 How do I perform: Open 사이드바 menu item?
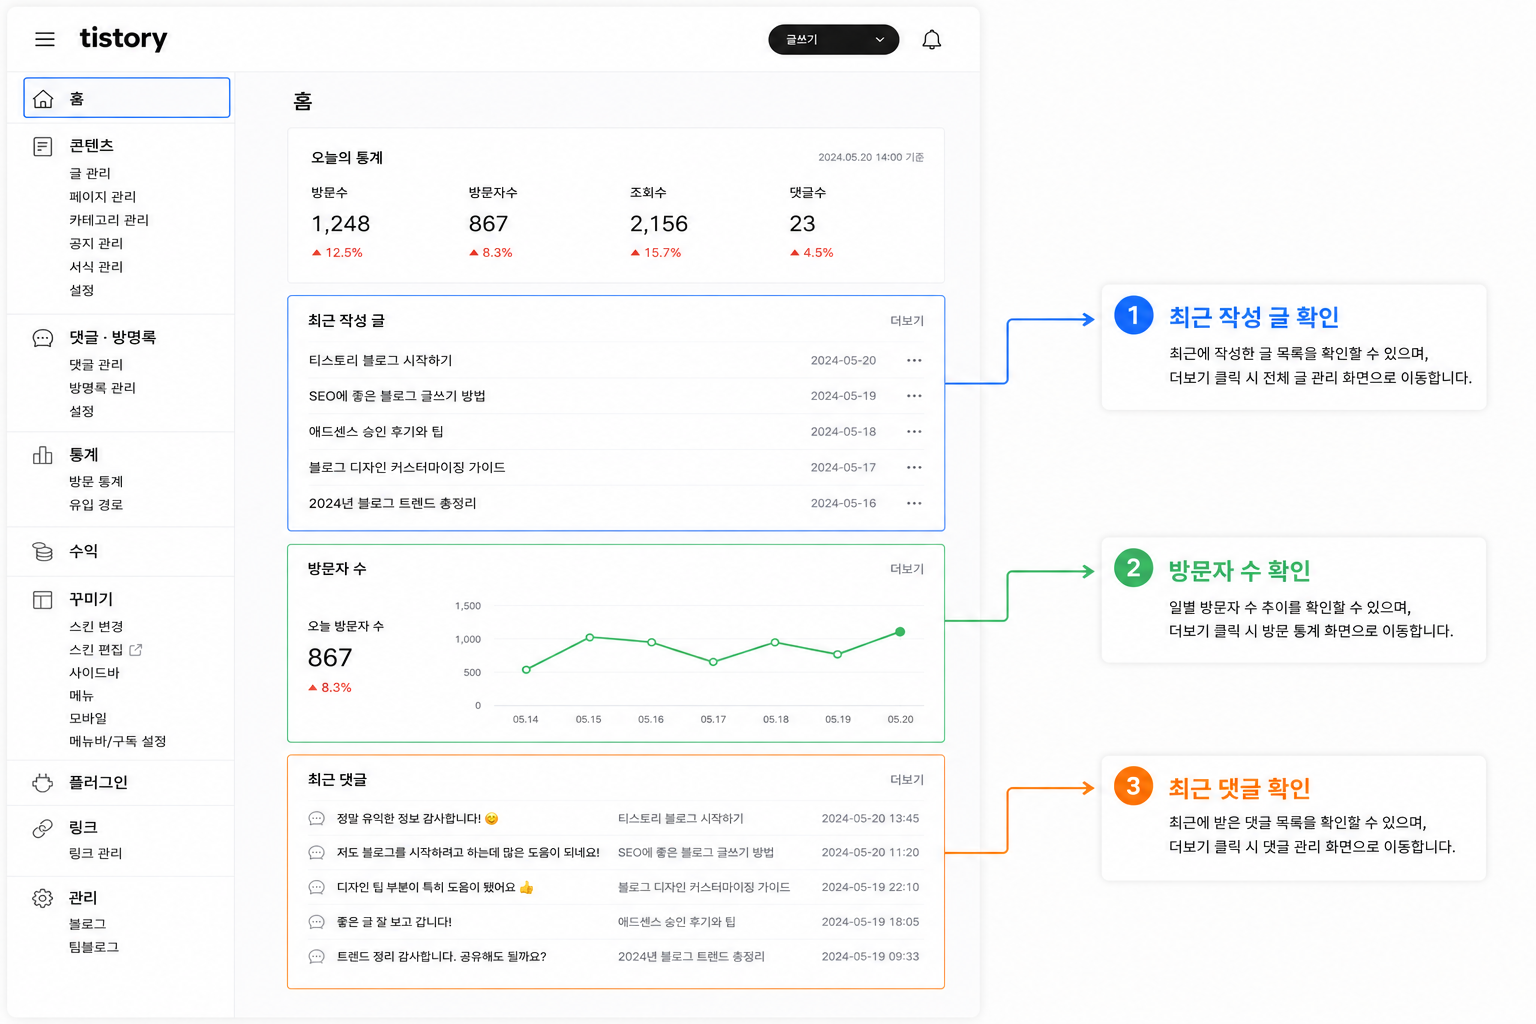coord(94,673)
